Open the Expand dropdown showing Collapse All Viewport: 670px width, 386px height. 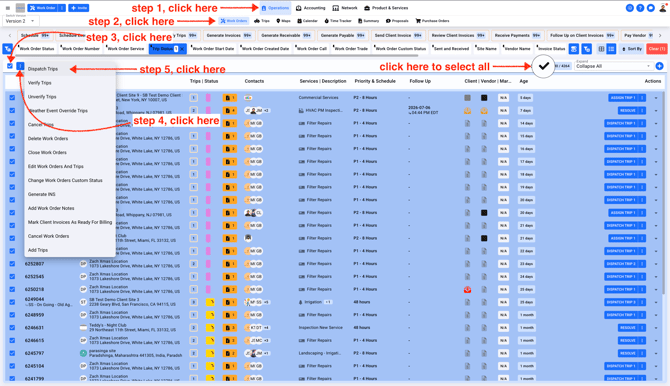(x=613, y=66)
